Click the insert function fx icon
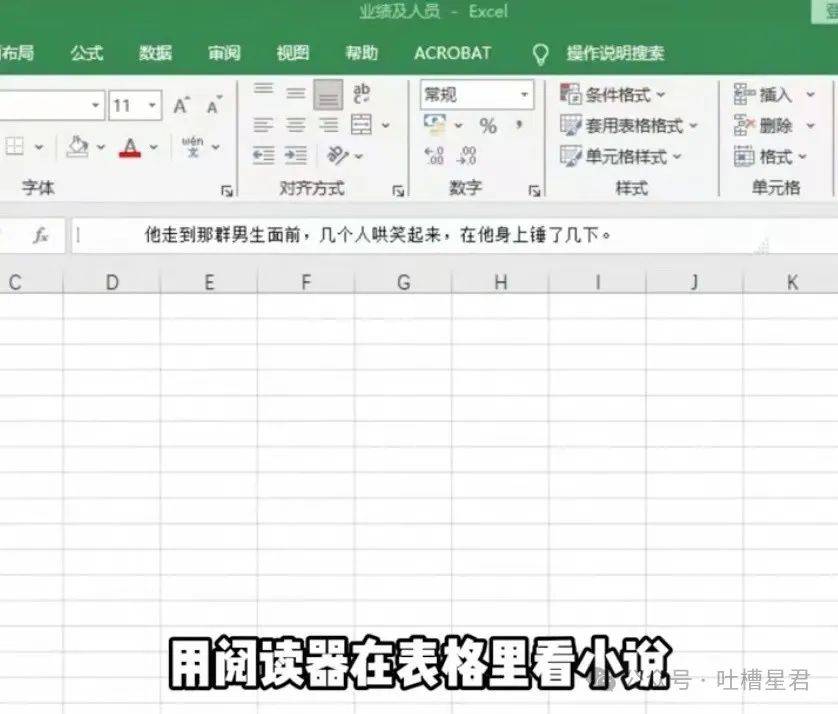This screenshot has width=838, height=714. click(x=41, y=236)
